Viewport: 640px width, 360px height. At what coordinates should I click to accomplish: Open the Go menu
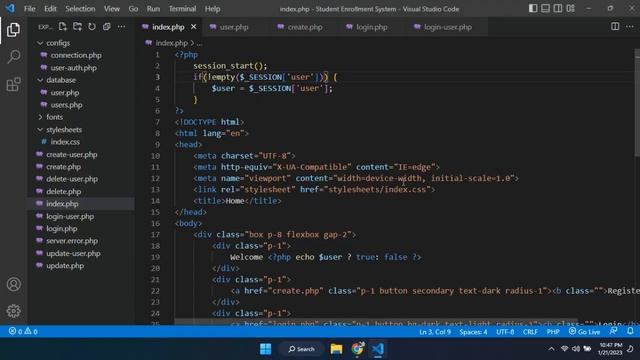coord(133,9)
